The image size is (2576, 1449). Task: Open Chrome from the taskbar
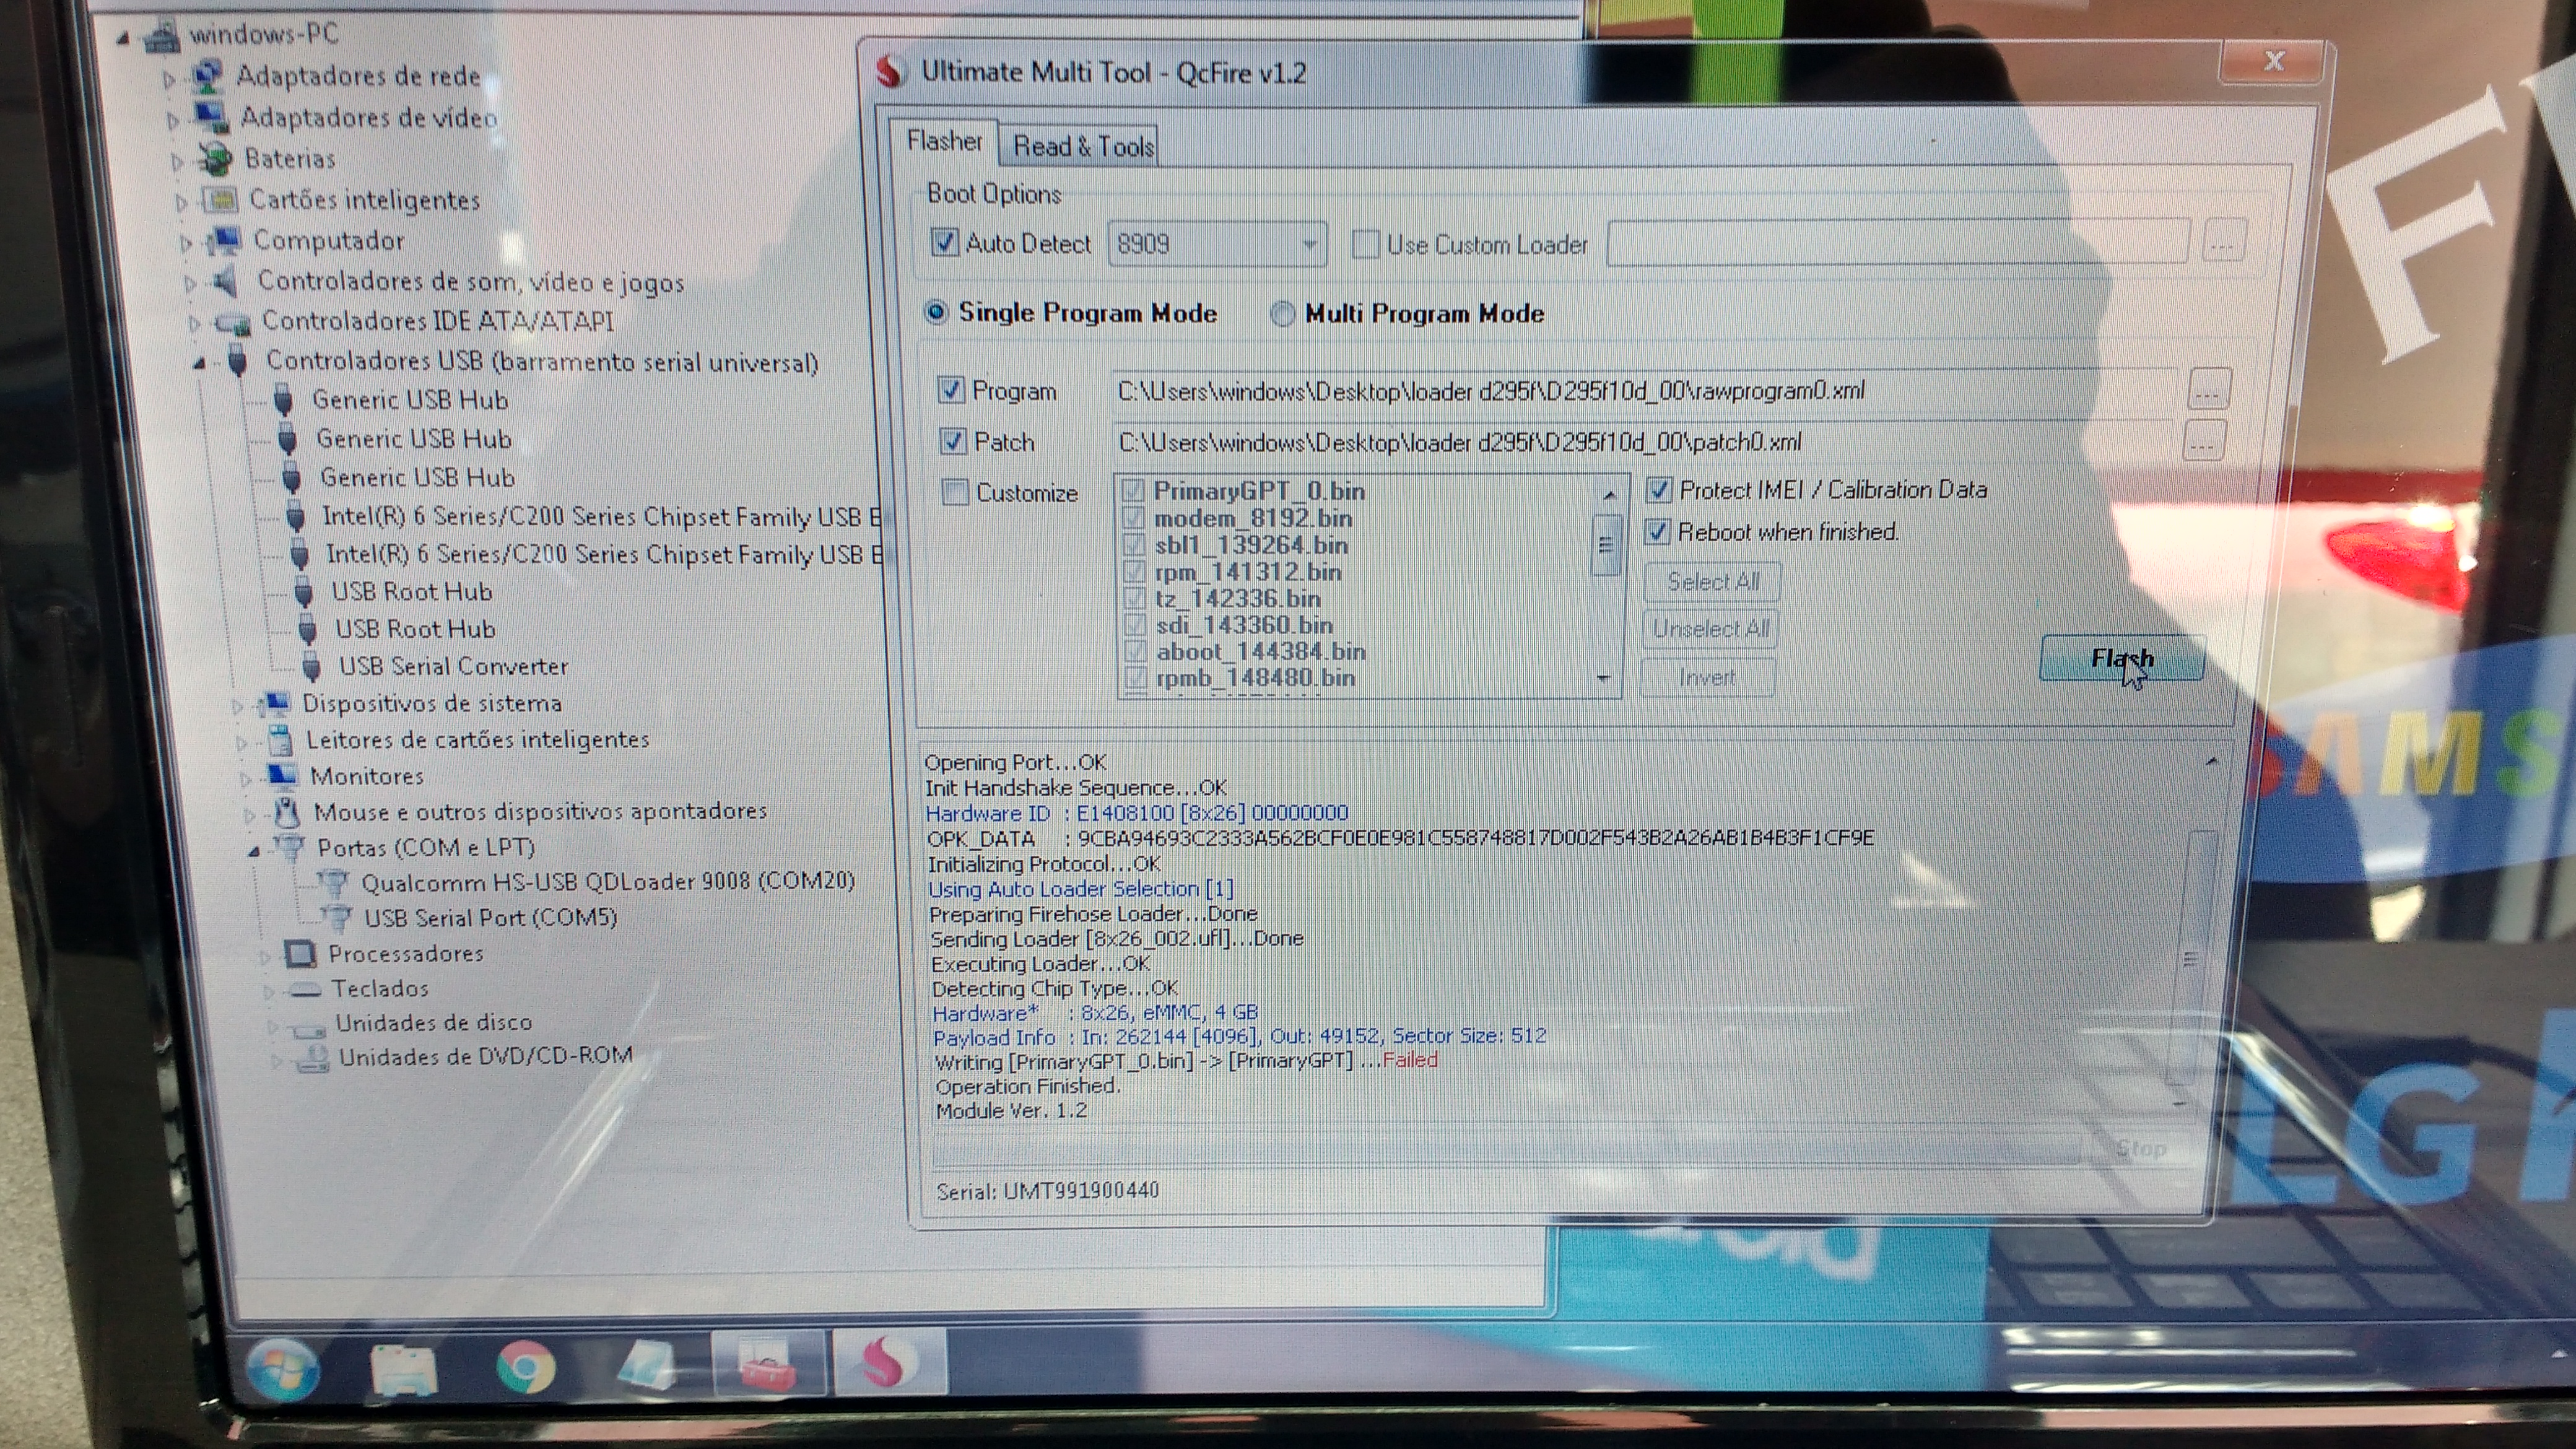[x=526, y=1368]
